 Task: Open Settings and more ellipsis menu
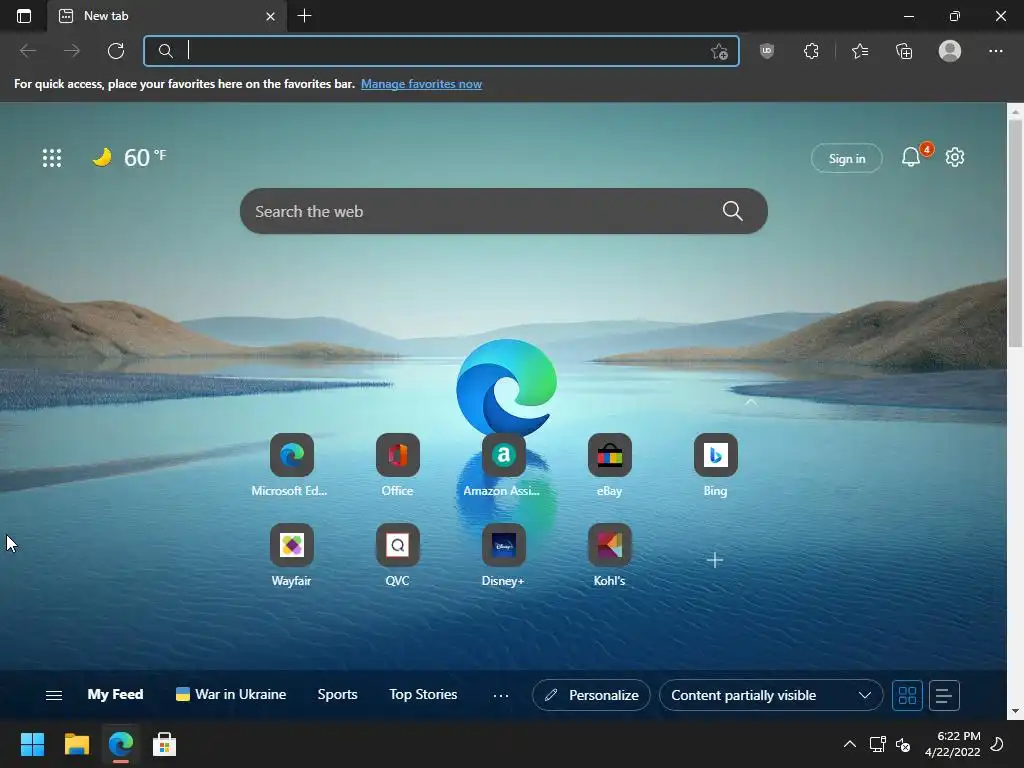coord(995,51)
